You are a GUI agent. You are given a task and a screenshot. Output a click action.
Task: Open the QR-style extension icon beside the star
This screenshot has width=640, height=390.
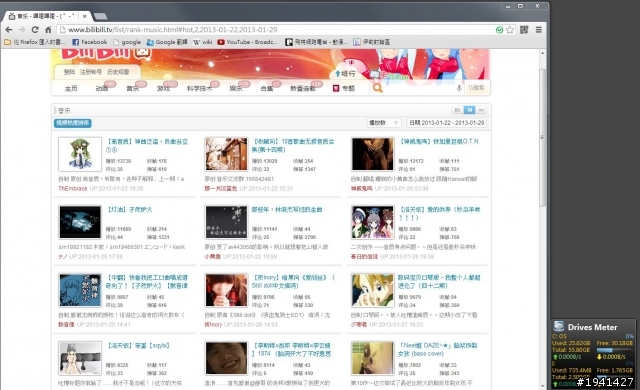click(524, 29)
